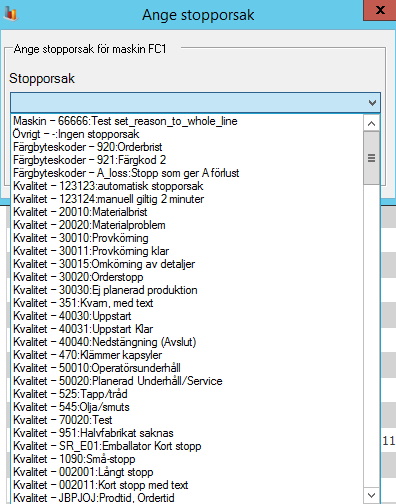Pick Kvalitet – 40030:Uppstart

187,316
